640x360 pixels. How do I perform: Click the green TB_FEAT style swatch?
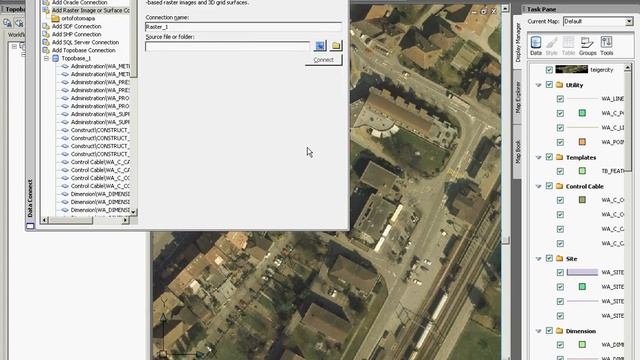[x=582, y=171]
